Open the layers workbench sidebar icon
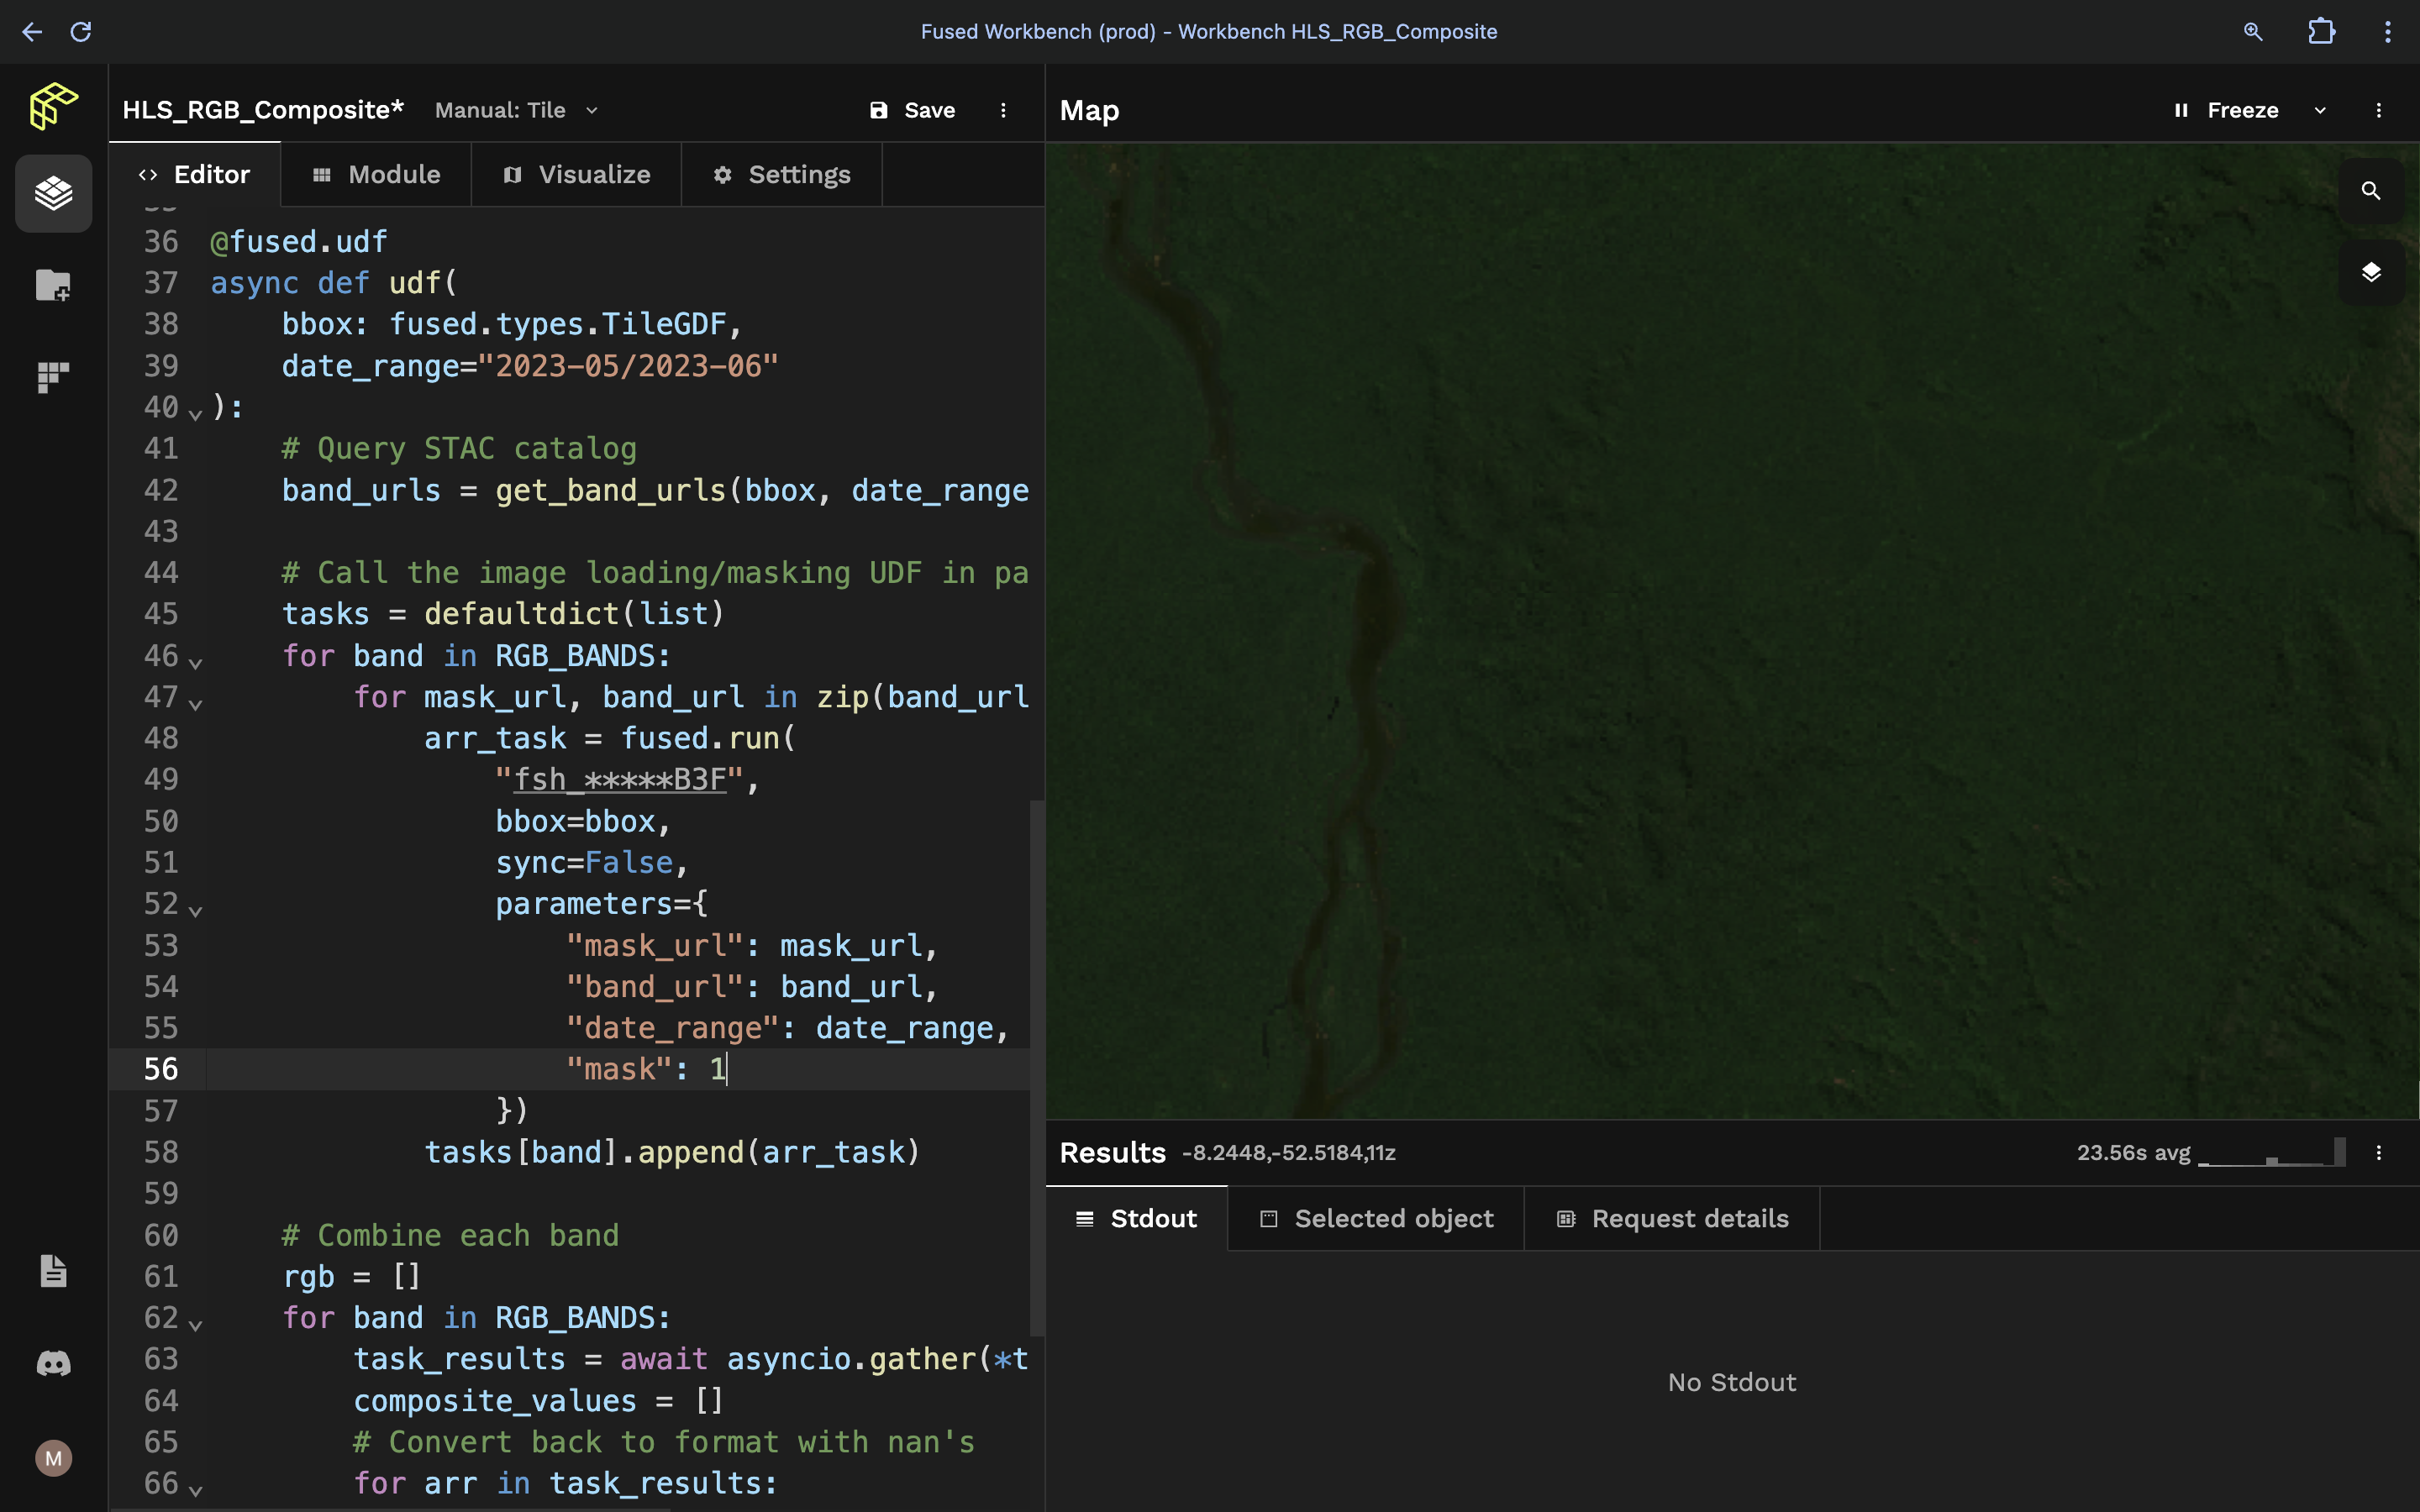The image size is (2420, 1512). click(53, 193)
